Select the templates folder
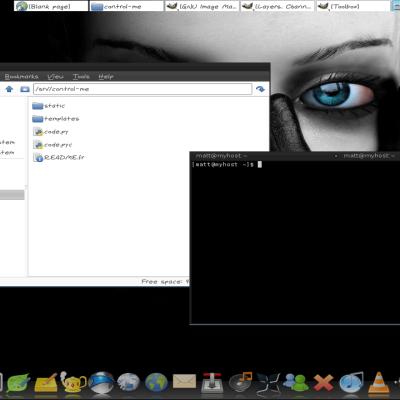Viewport: 400px width, 400px height. [56, 119]
